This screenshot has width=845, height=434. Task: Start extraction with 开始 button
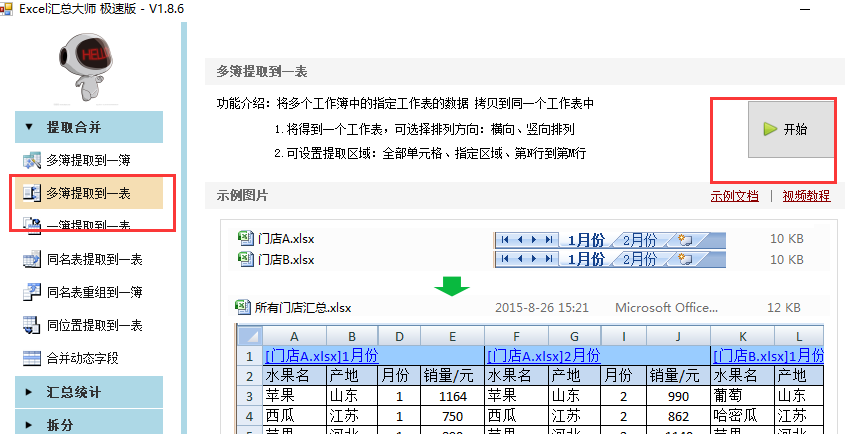pyautogui.click(x=791, y=129)
